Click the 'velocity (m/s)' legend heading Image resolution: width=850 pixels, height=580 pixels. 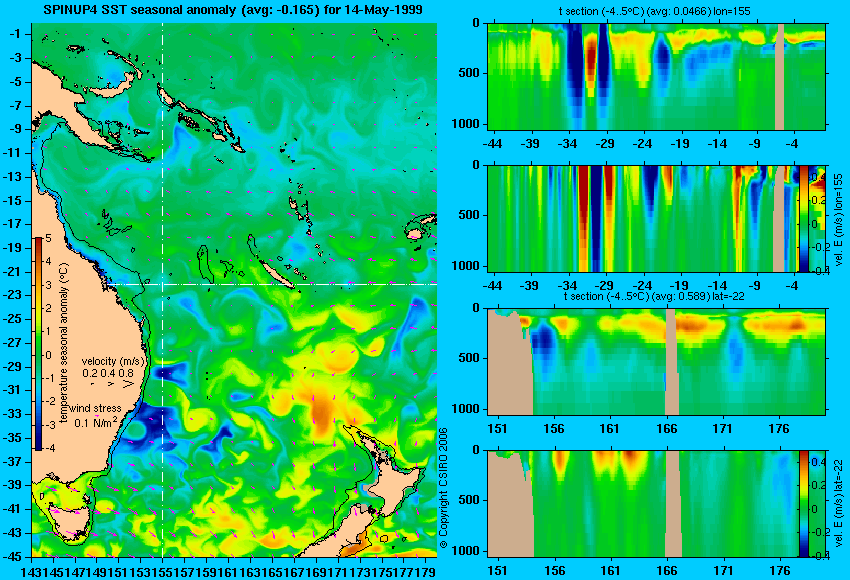pos(113,361)
